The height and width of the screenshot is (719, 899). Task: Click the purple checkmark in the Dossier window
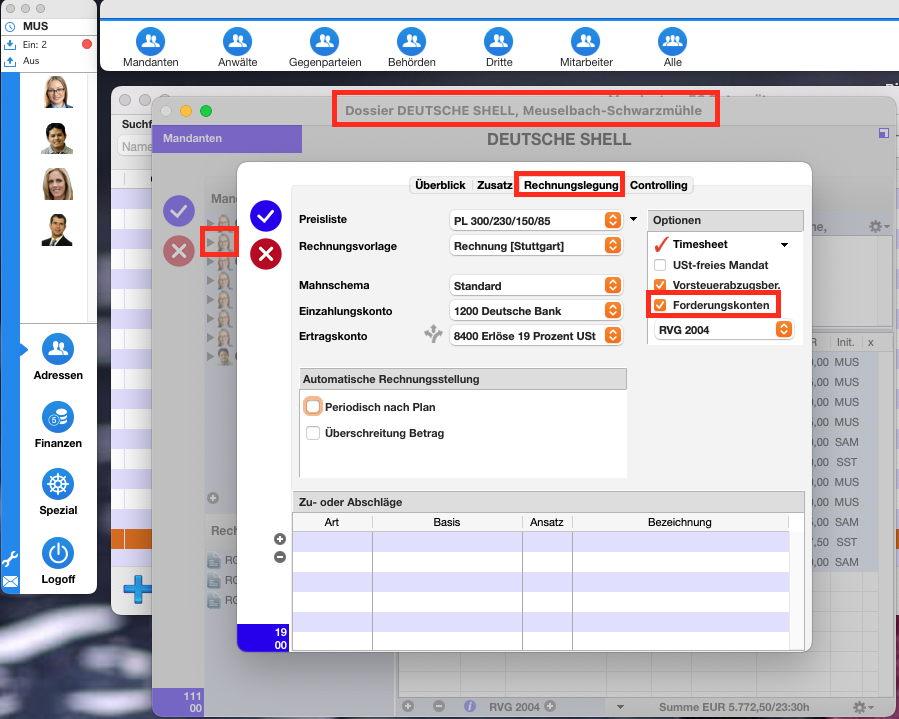[x=179, y=211]
